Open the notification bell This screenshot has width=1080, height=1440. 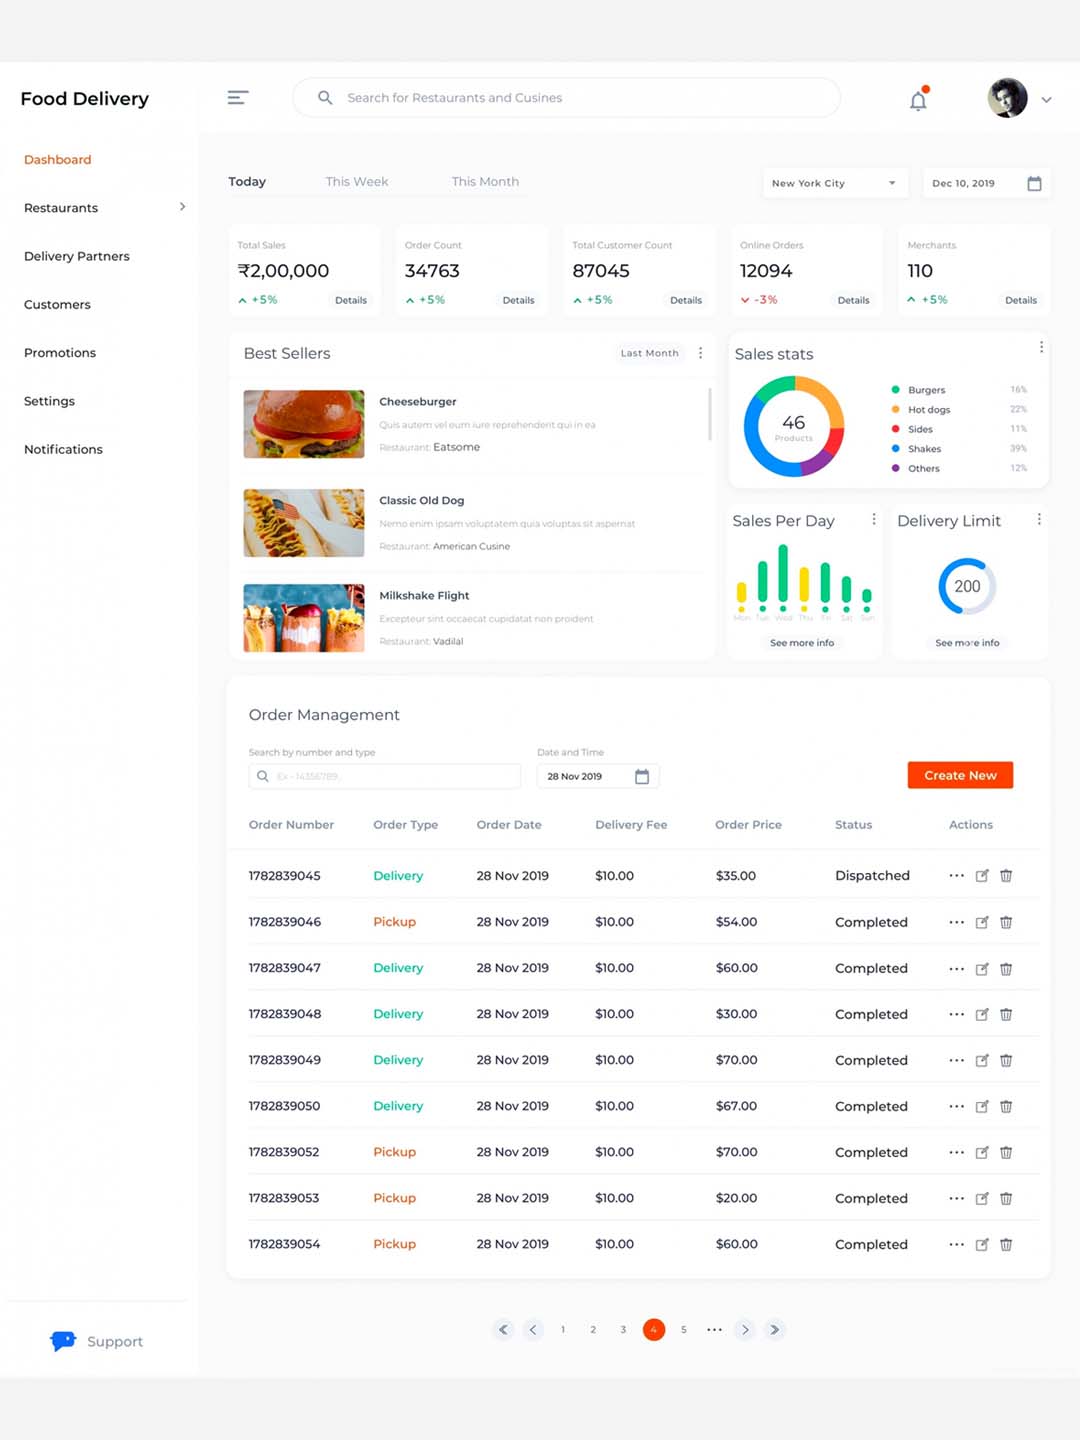click(918, 100)
